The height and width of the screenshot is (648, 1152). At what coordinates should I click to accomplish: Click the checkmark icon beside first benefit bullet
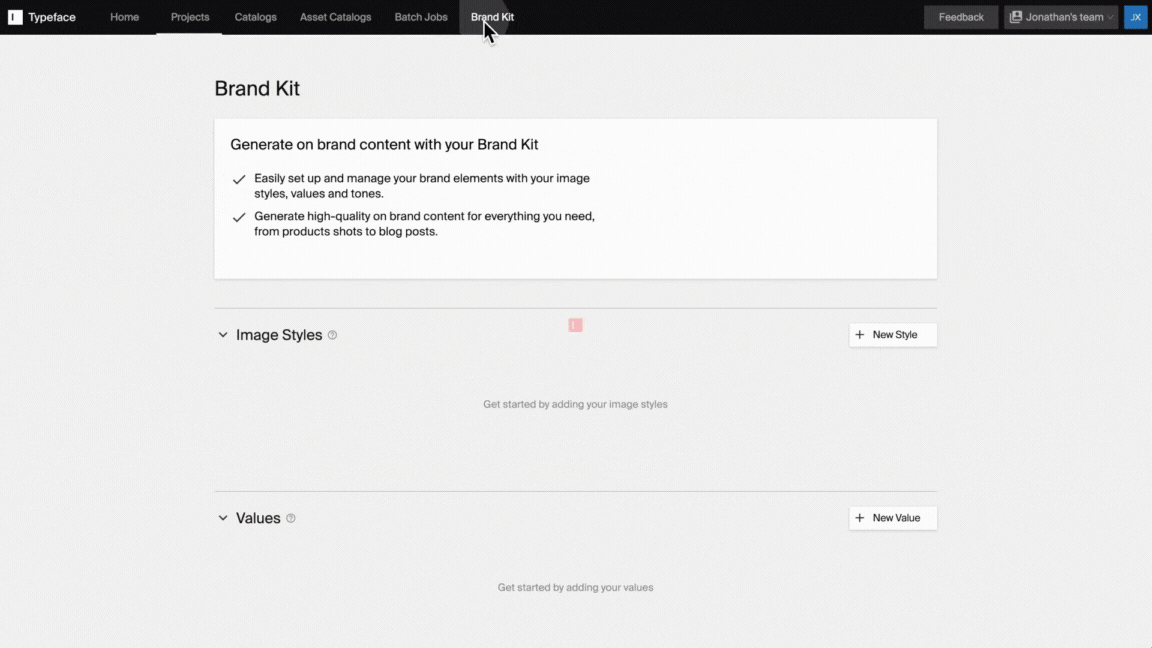237,179
